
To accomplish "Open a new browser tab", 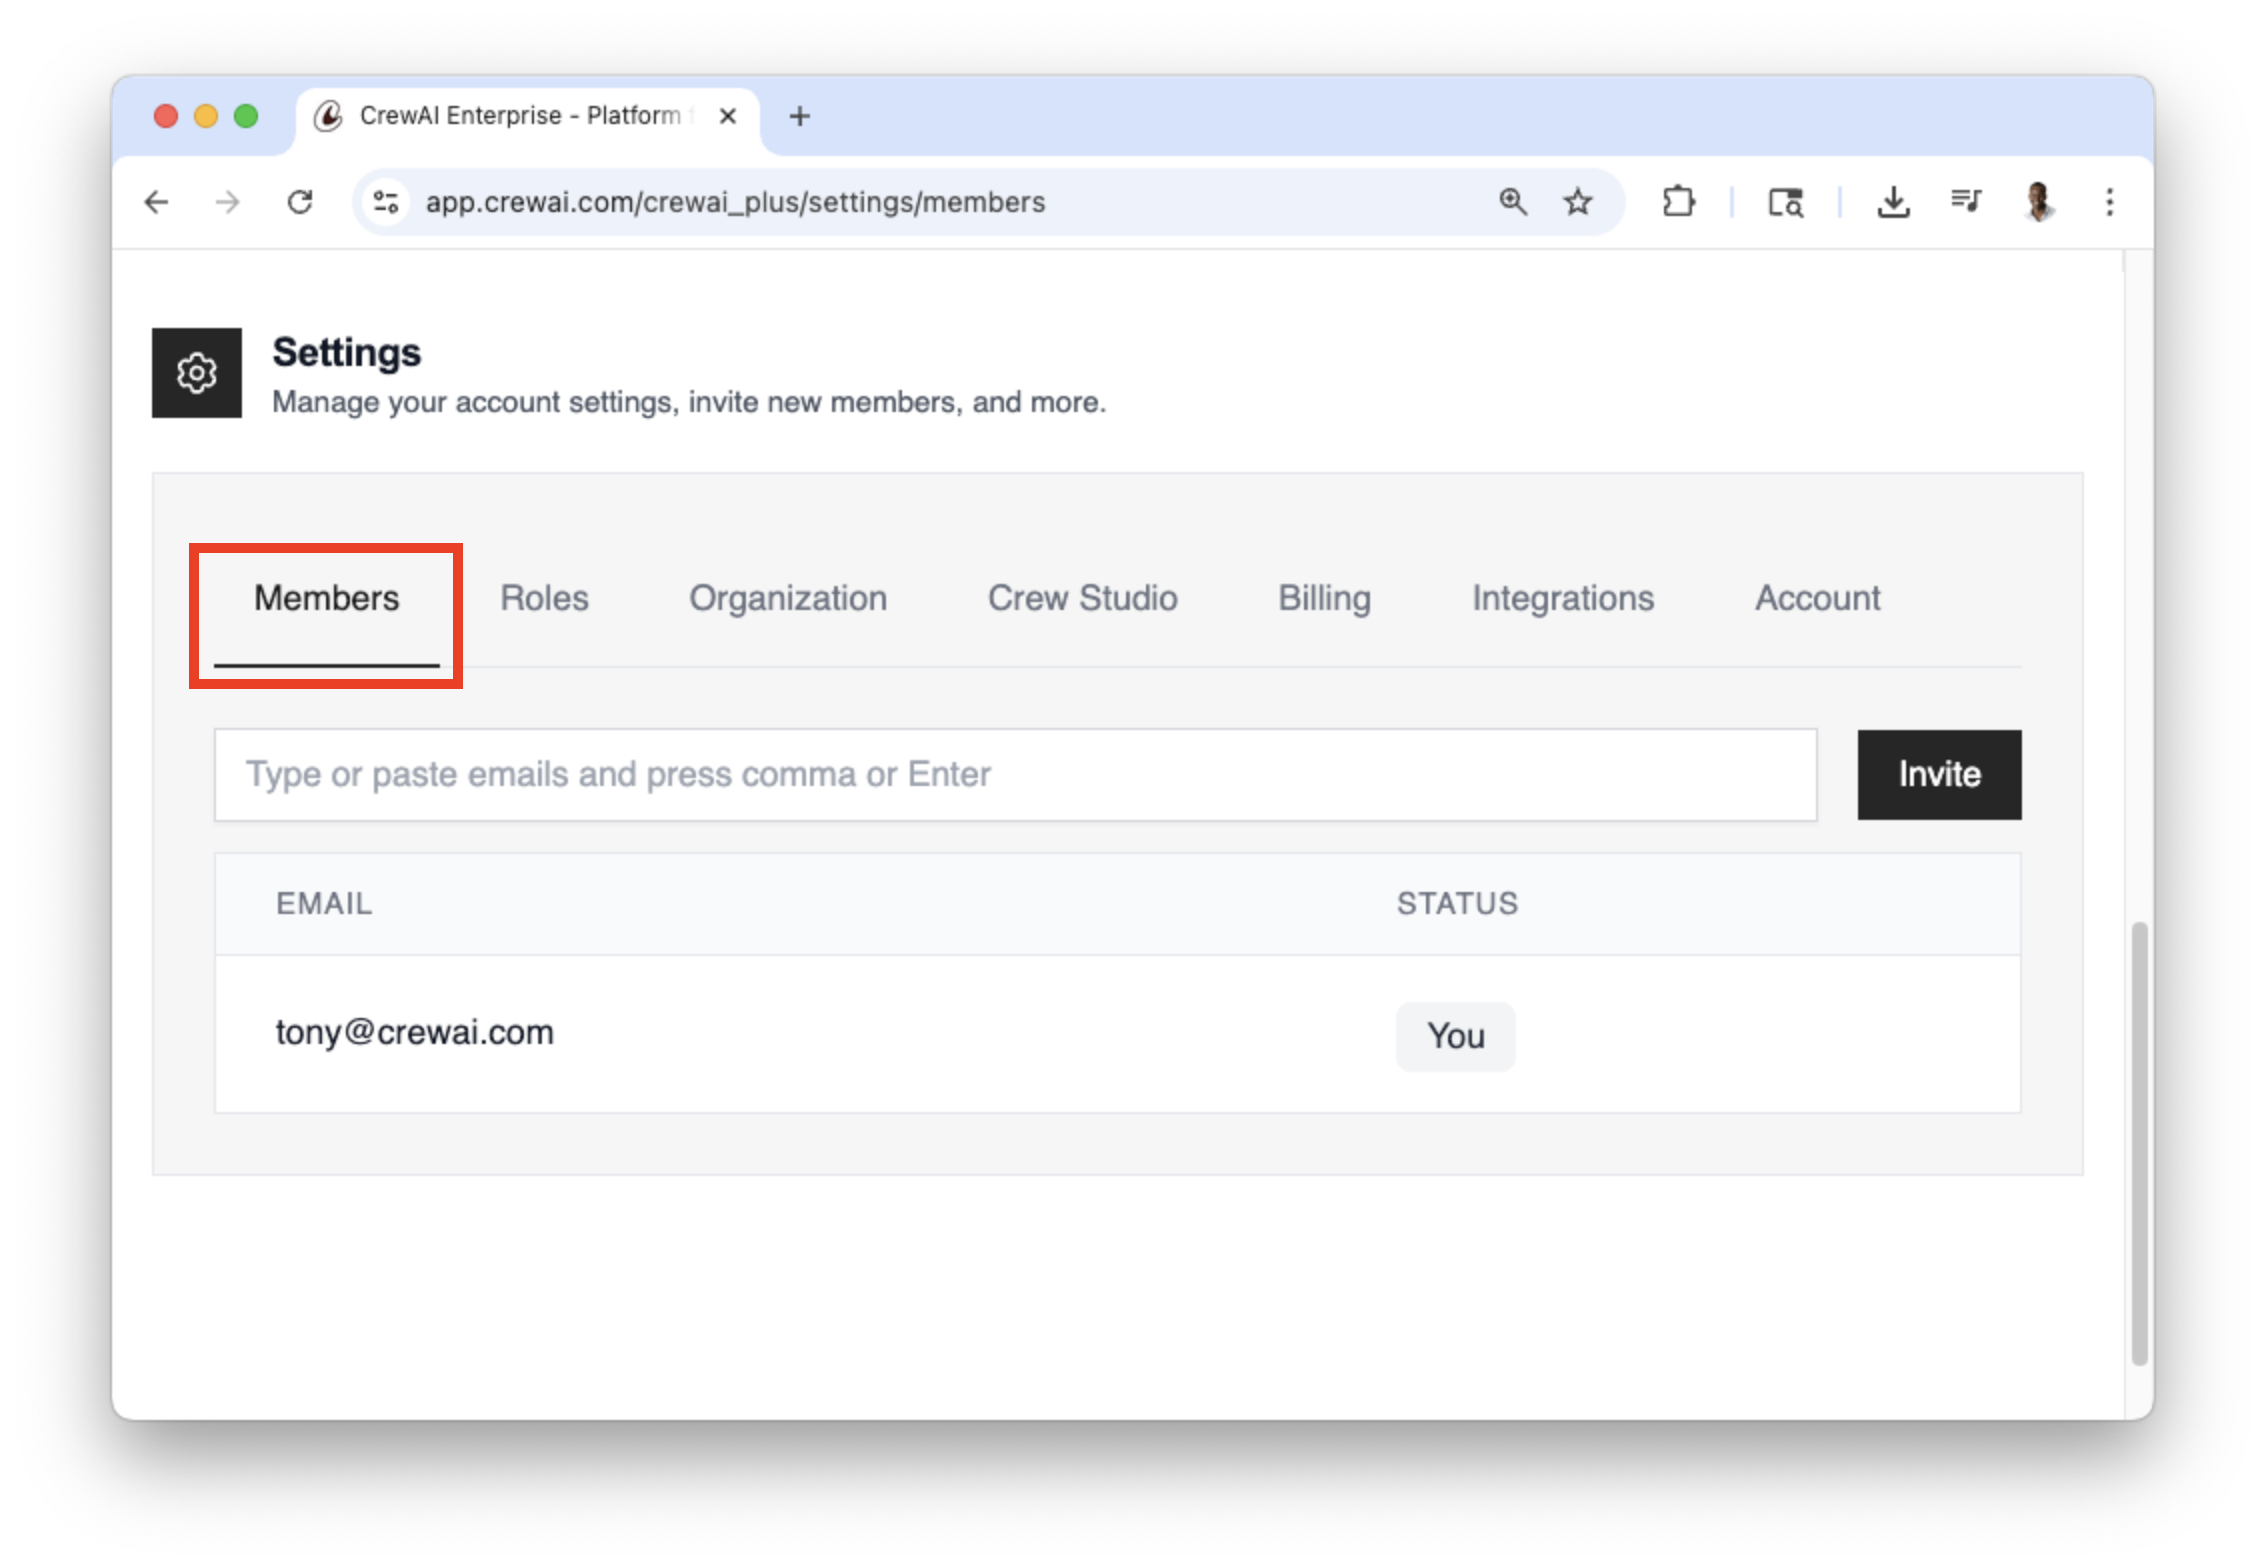I will tap(799, 117).
